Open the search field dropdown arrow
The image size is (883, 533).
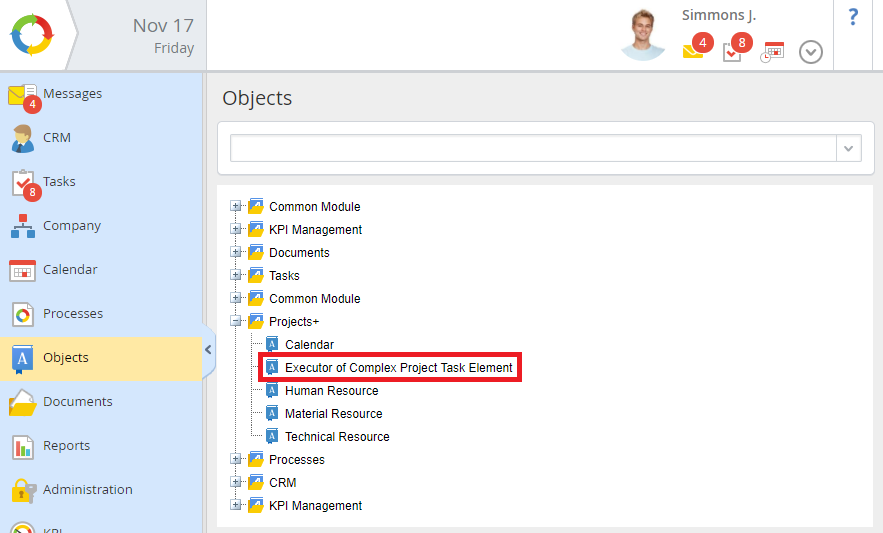tap(849, 148)
